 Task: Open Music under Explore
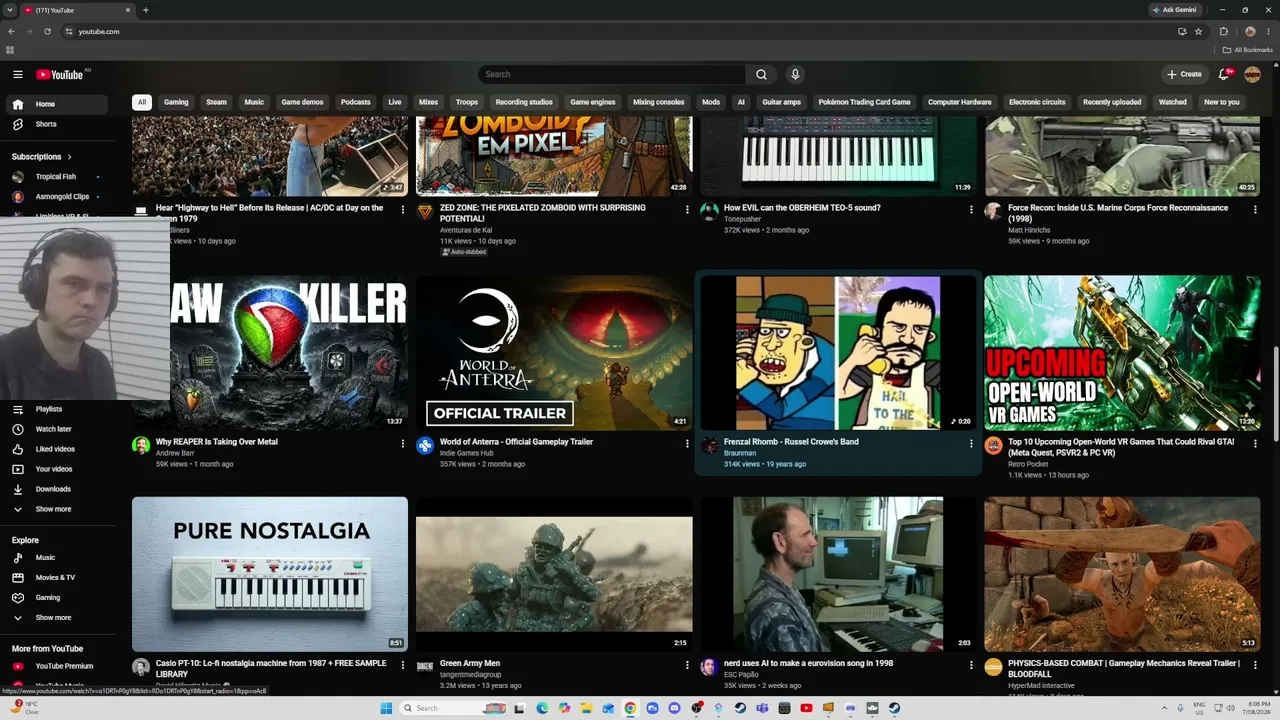pos(58,558)
